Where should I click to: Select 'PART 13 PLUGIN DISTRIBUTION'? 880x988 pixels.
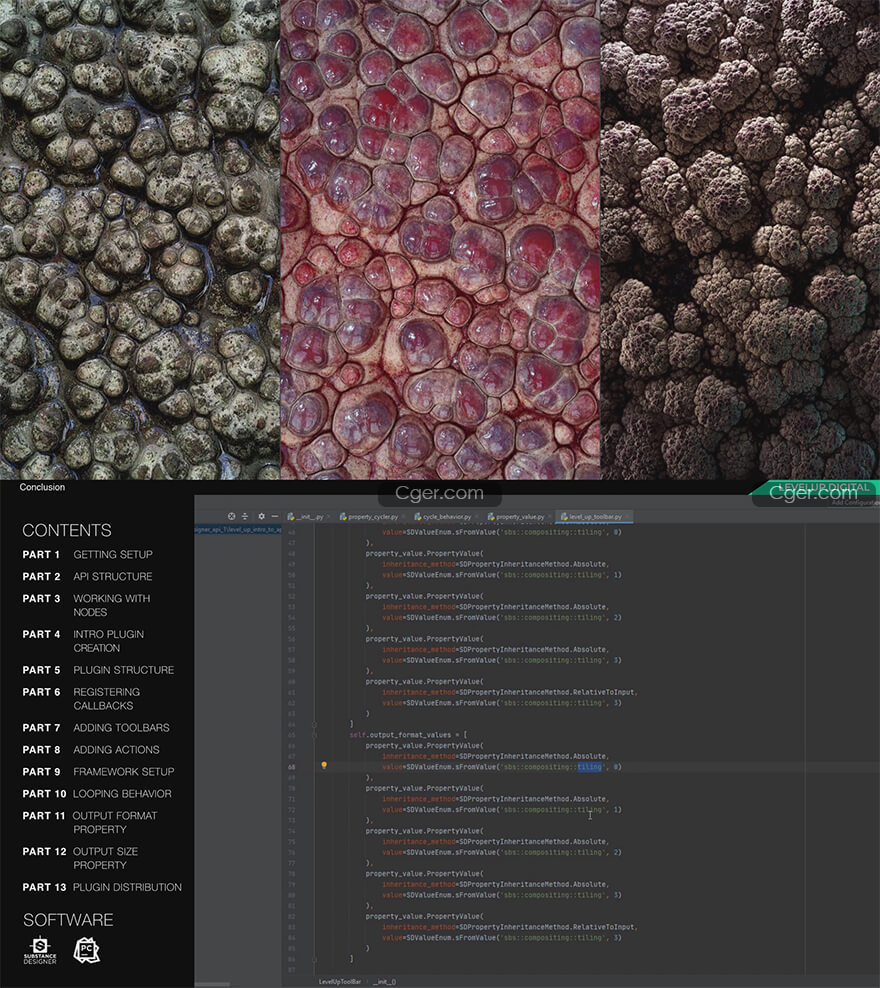(x=102, y=887)
